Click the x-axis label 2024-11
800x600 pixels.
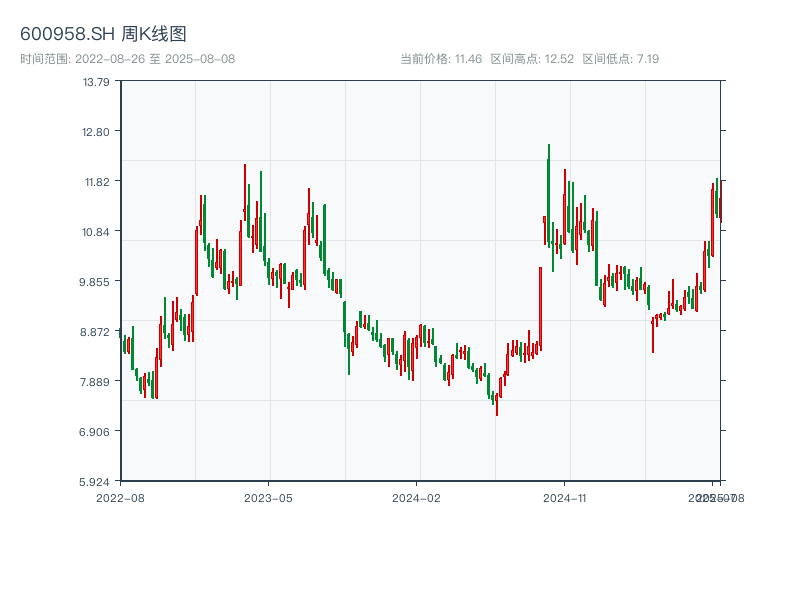[x=564, y=498]
